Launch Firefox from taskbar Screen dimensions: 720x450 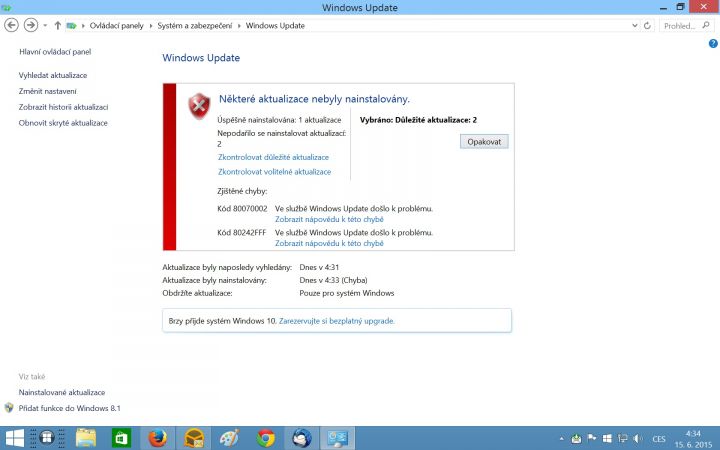(x=158, y=438)
